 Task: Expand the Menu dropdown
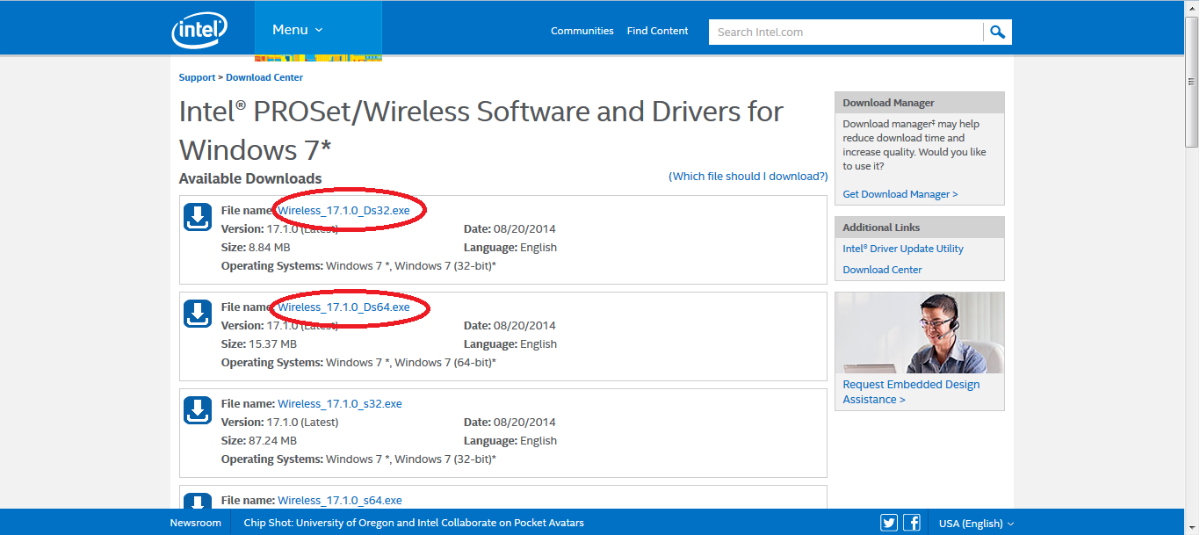tap(297, 30)
